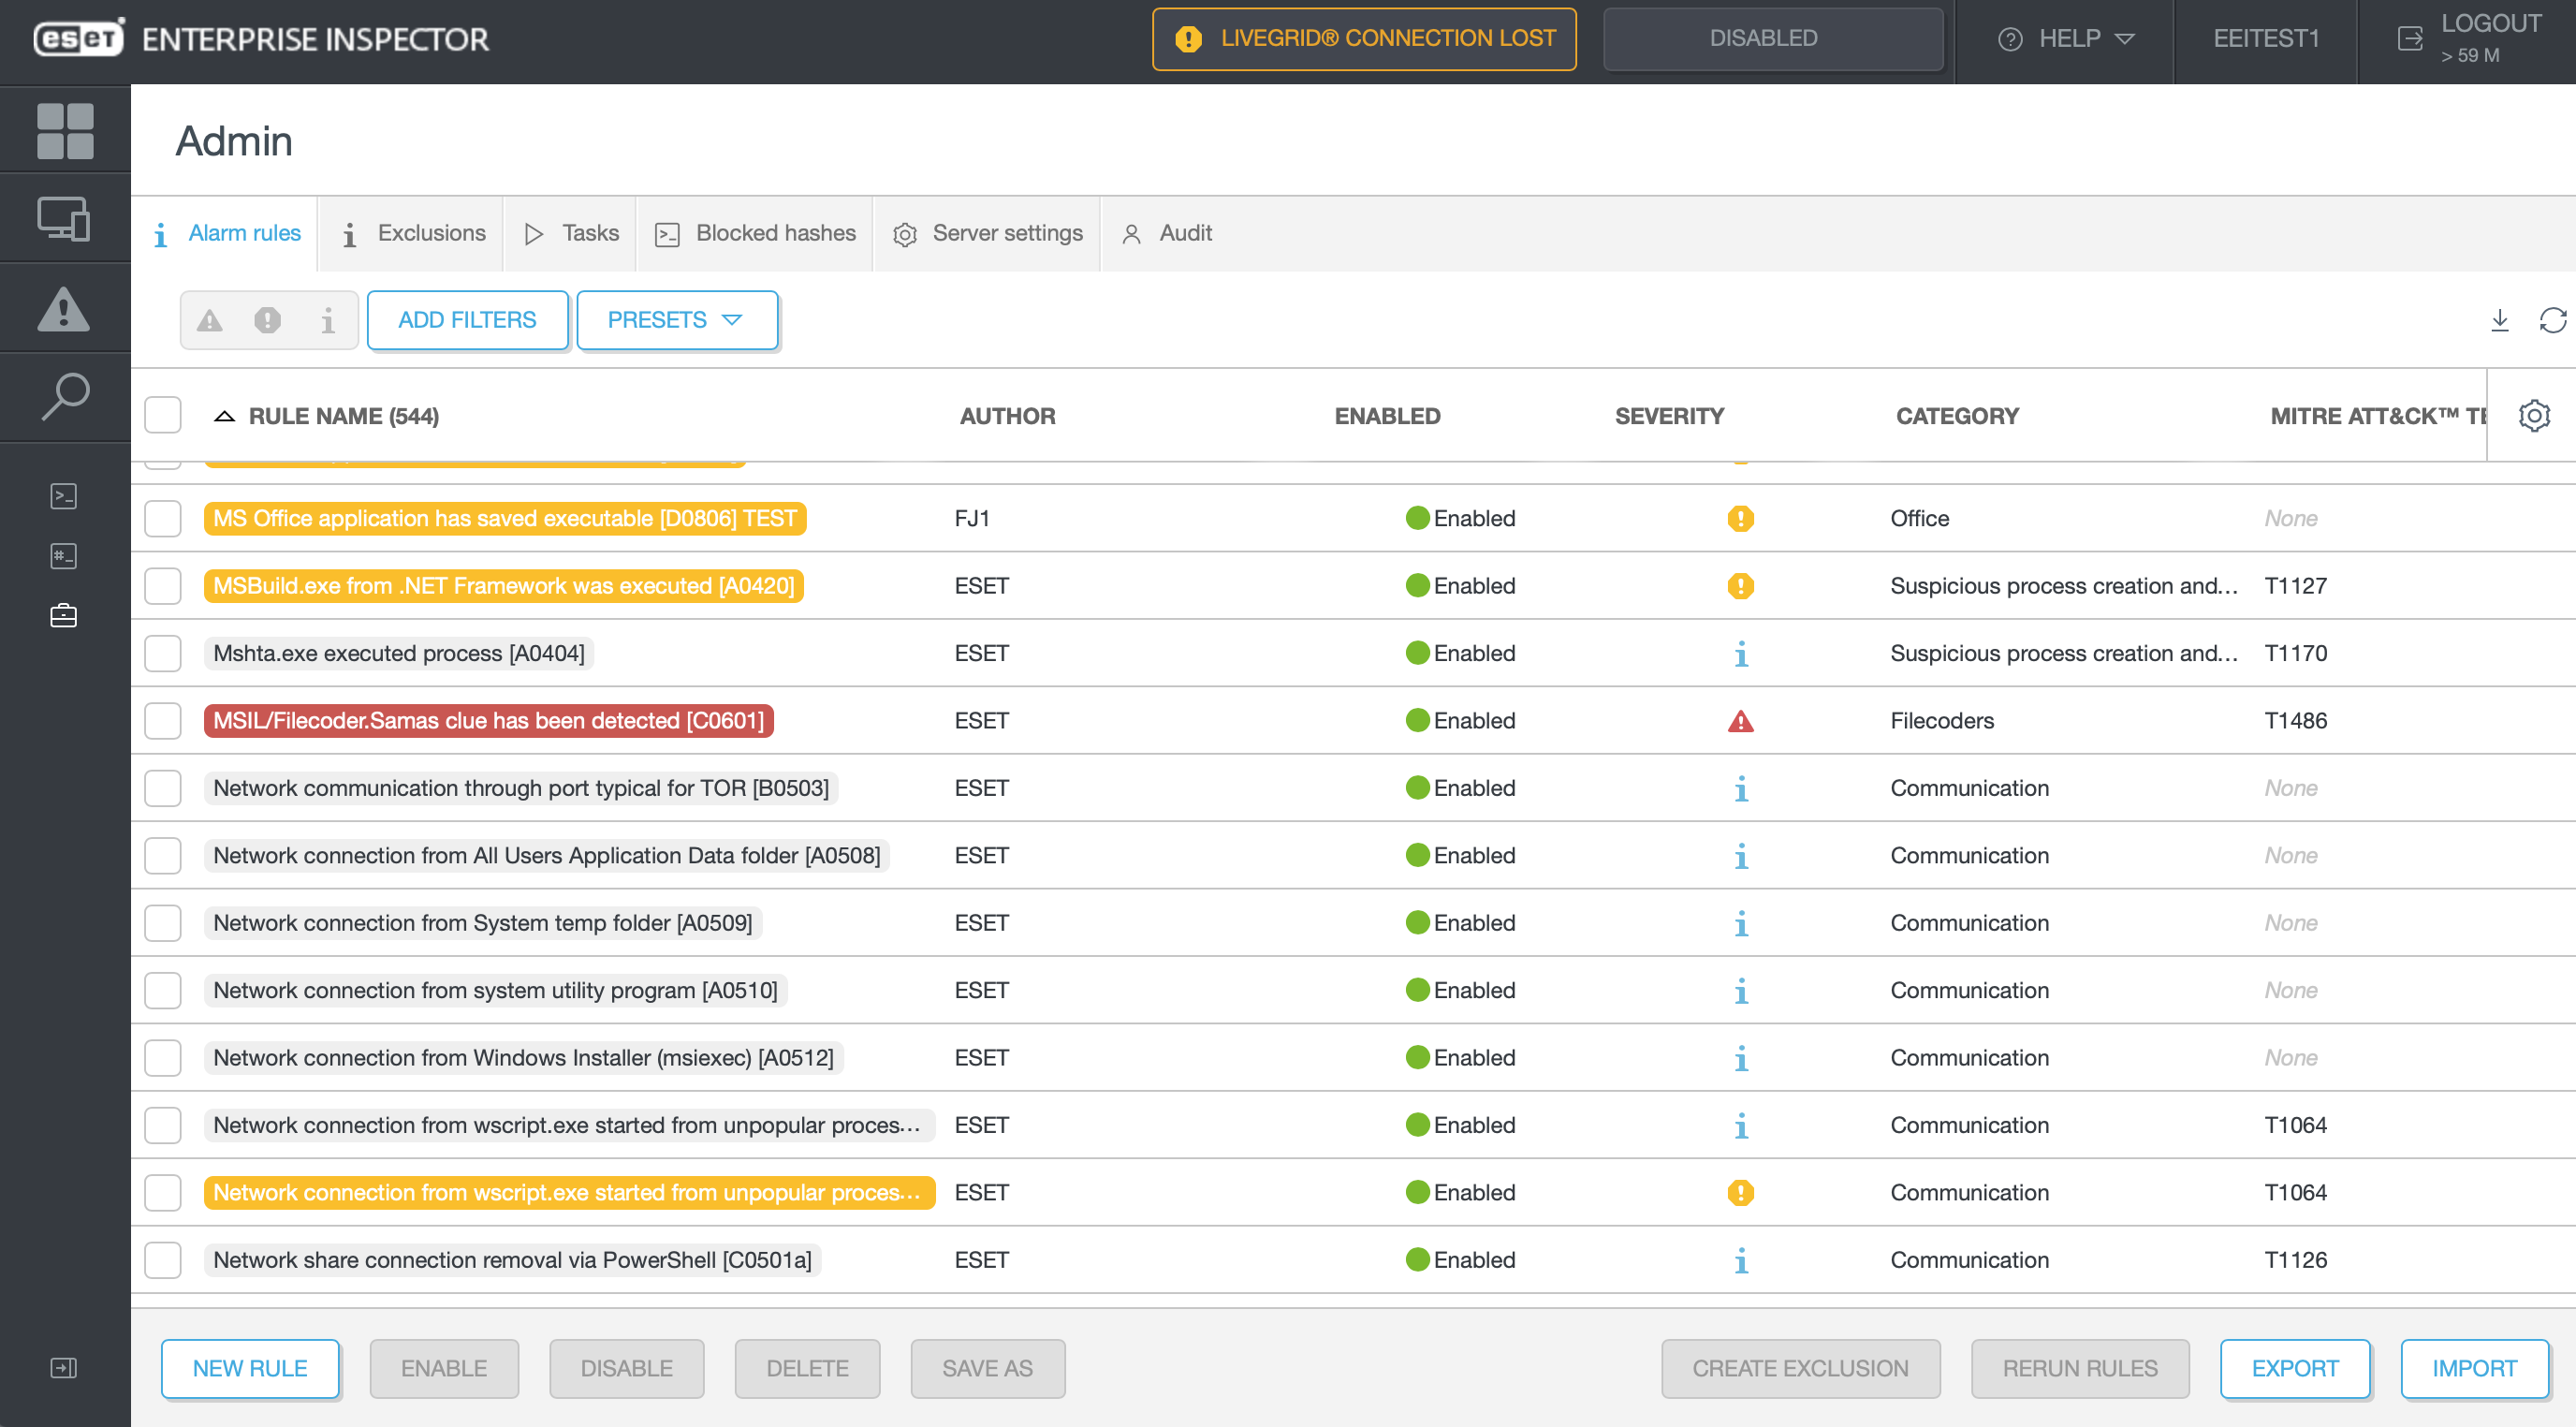
Task: Filter by threat severity triangle icon
Action: [209, 320]
